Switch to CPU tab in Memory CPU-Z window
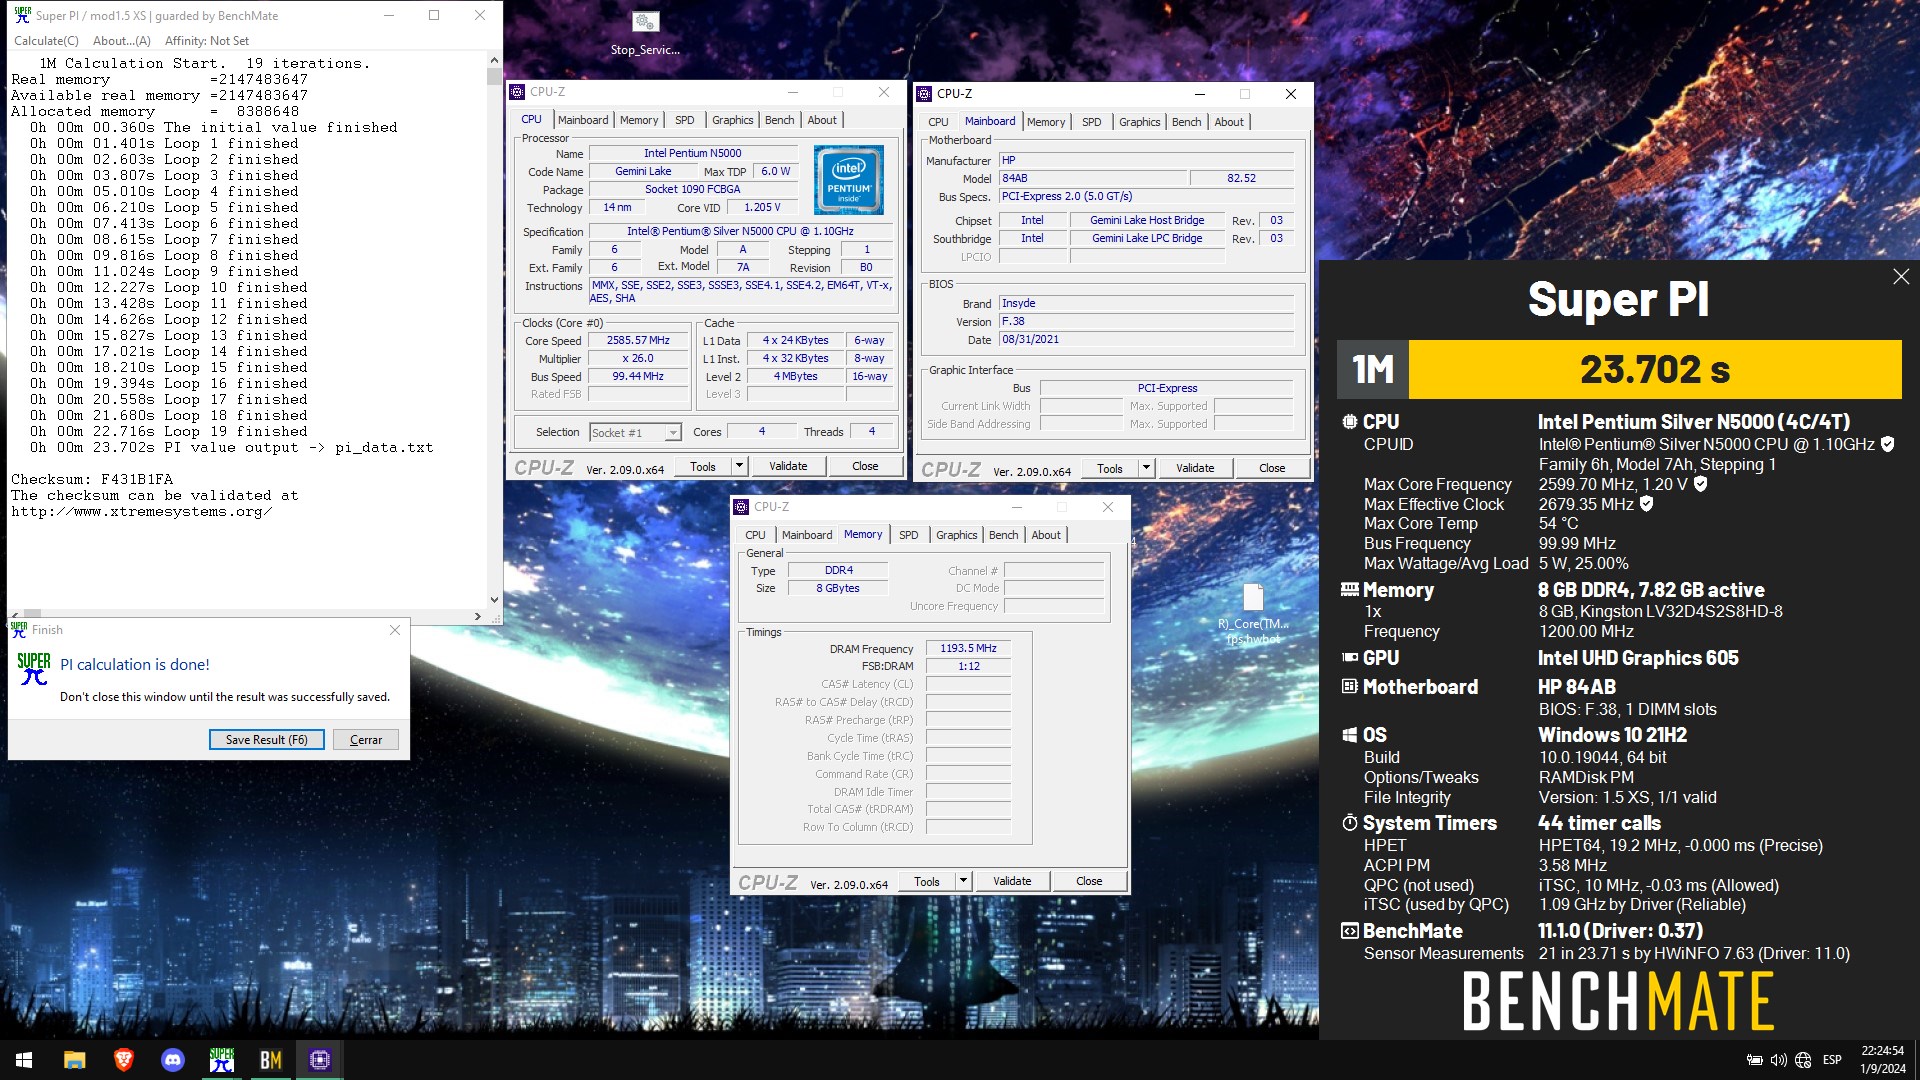 (755, 535)
